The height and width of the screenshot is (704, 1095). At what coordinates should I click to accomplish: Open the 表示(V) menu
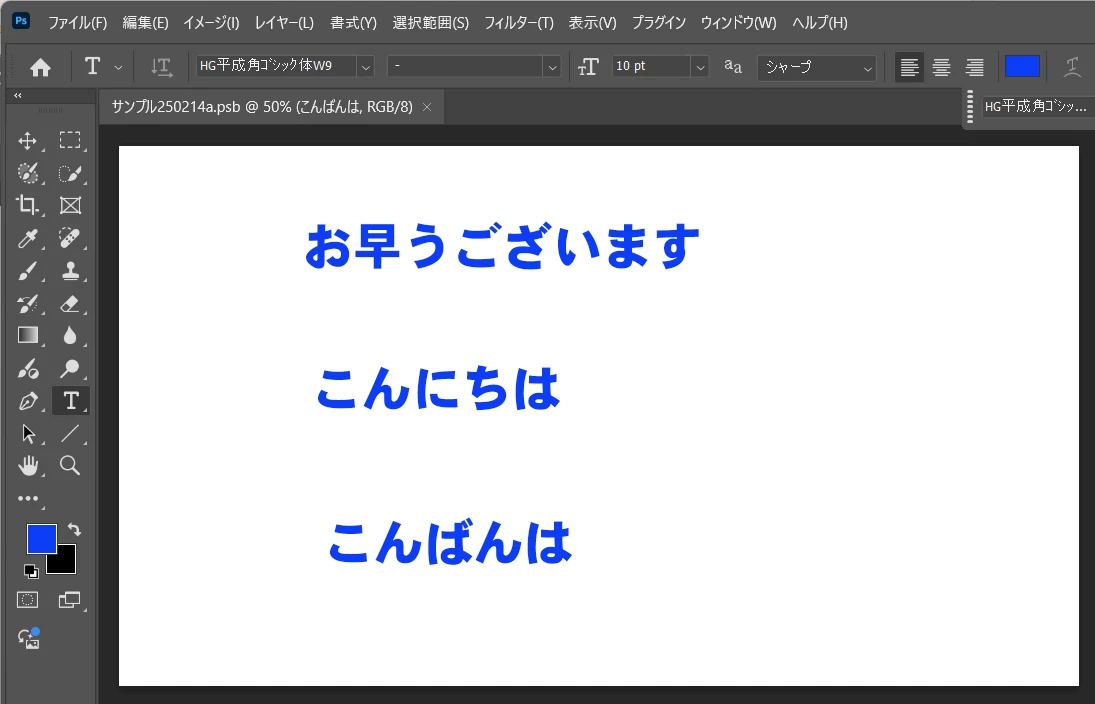point(592,23)
